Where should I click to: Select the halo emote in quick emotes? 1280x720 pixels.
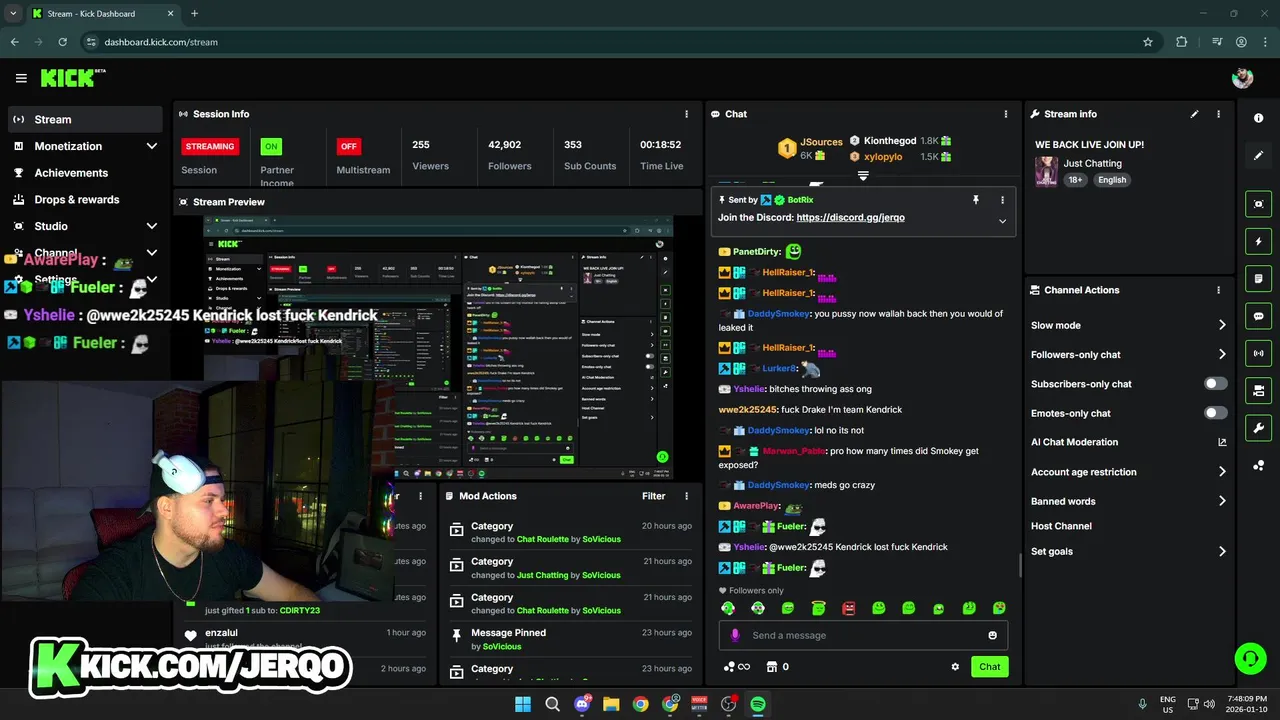pos(818,608)
